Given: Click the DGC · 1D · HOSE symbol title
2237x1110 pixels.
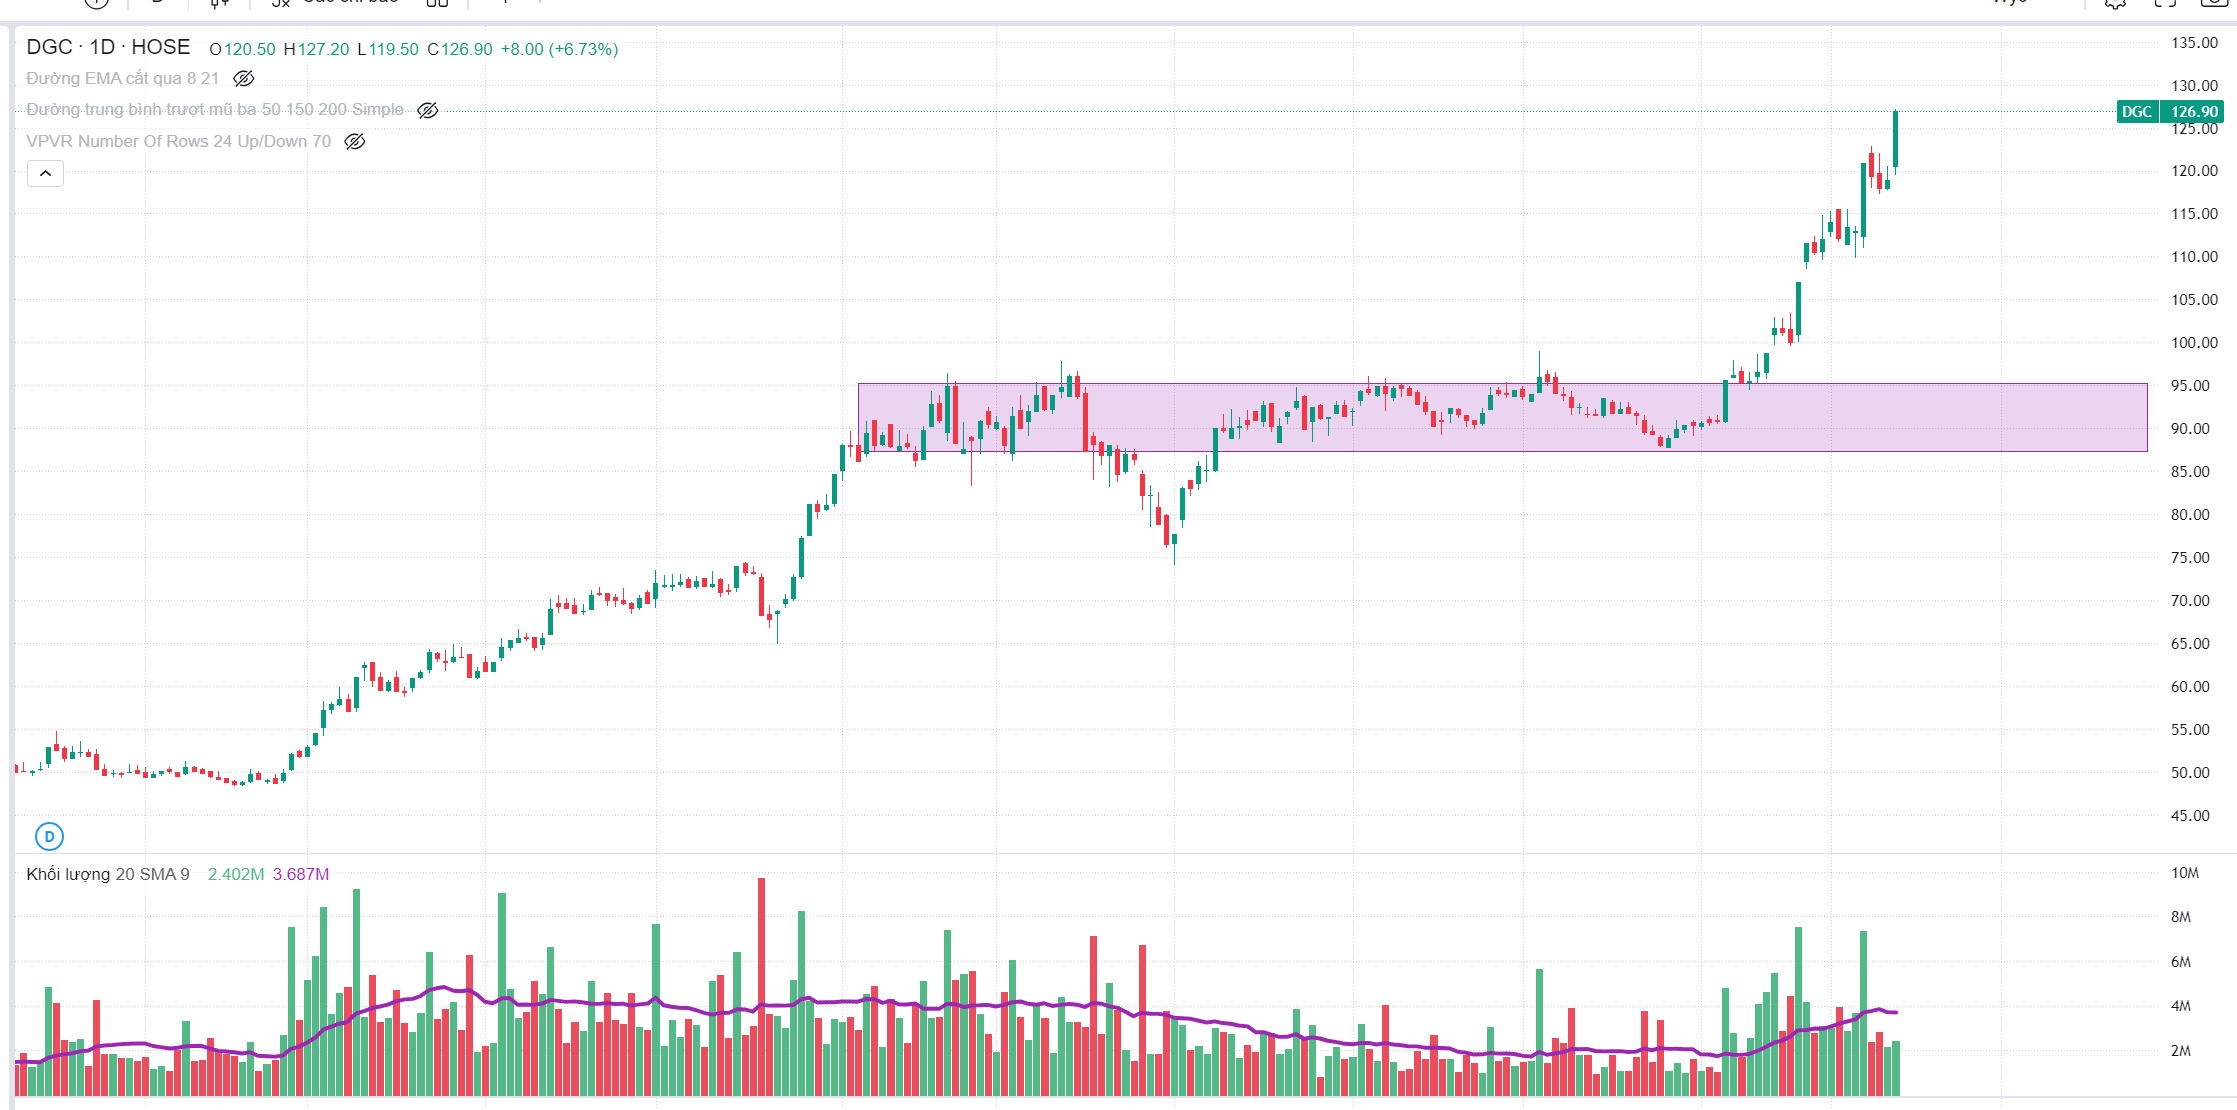Looking at the screenshot, I should [108, 47].
